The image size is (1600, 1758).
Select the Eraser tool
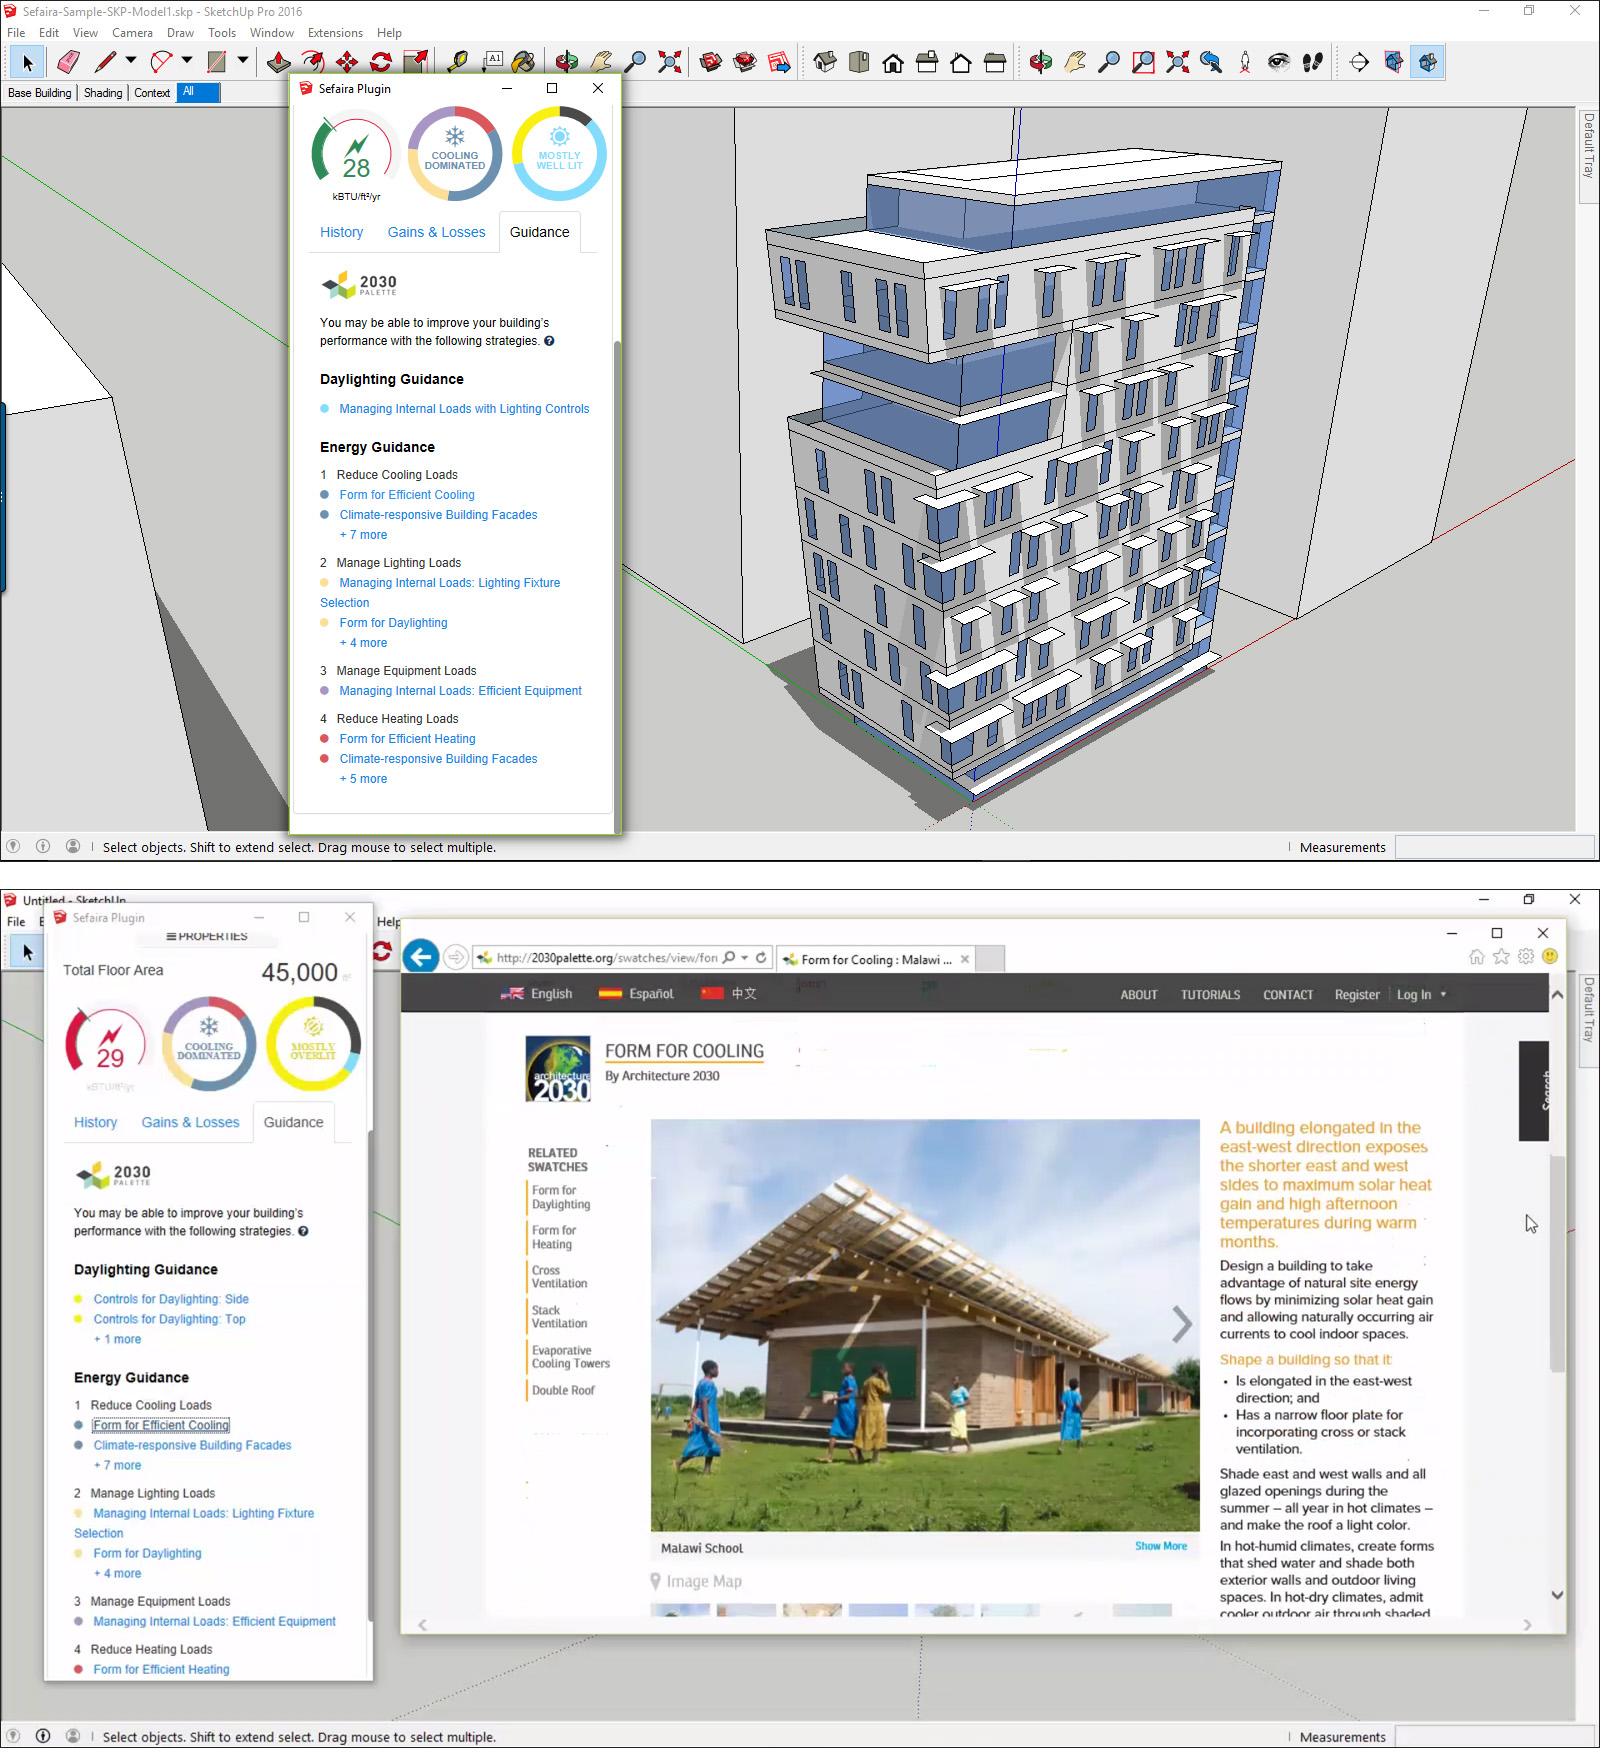click(66, 62)
